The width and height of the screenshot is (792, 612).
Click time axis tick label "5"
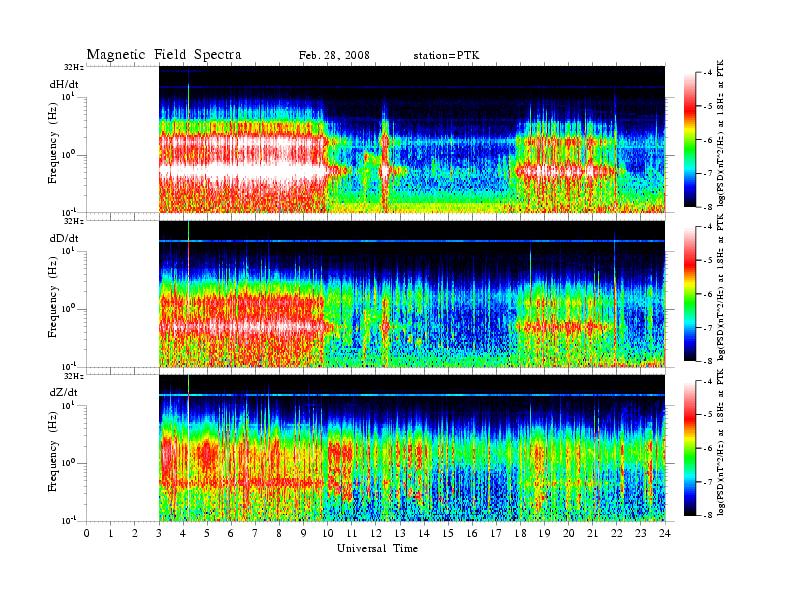(207, 533)
